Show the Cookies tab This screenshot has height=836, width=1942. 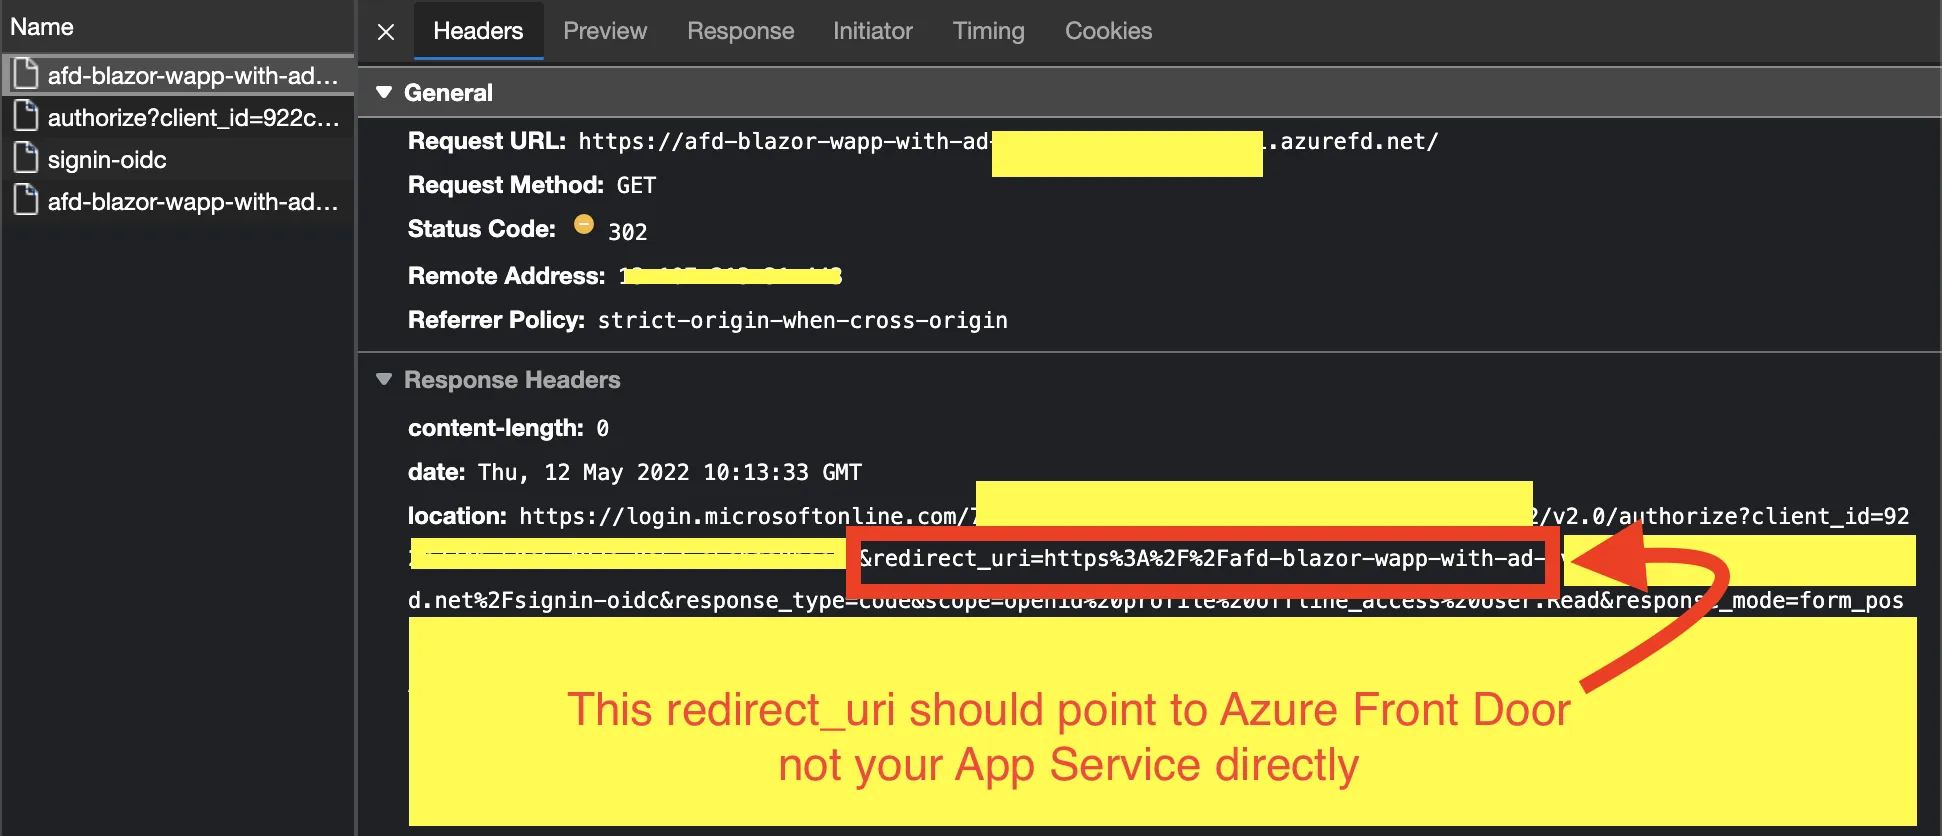click(1108, 31)
